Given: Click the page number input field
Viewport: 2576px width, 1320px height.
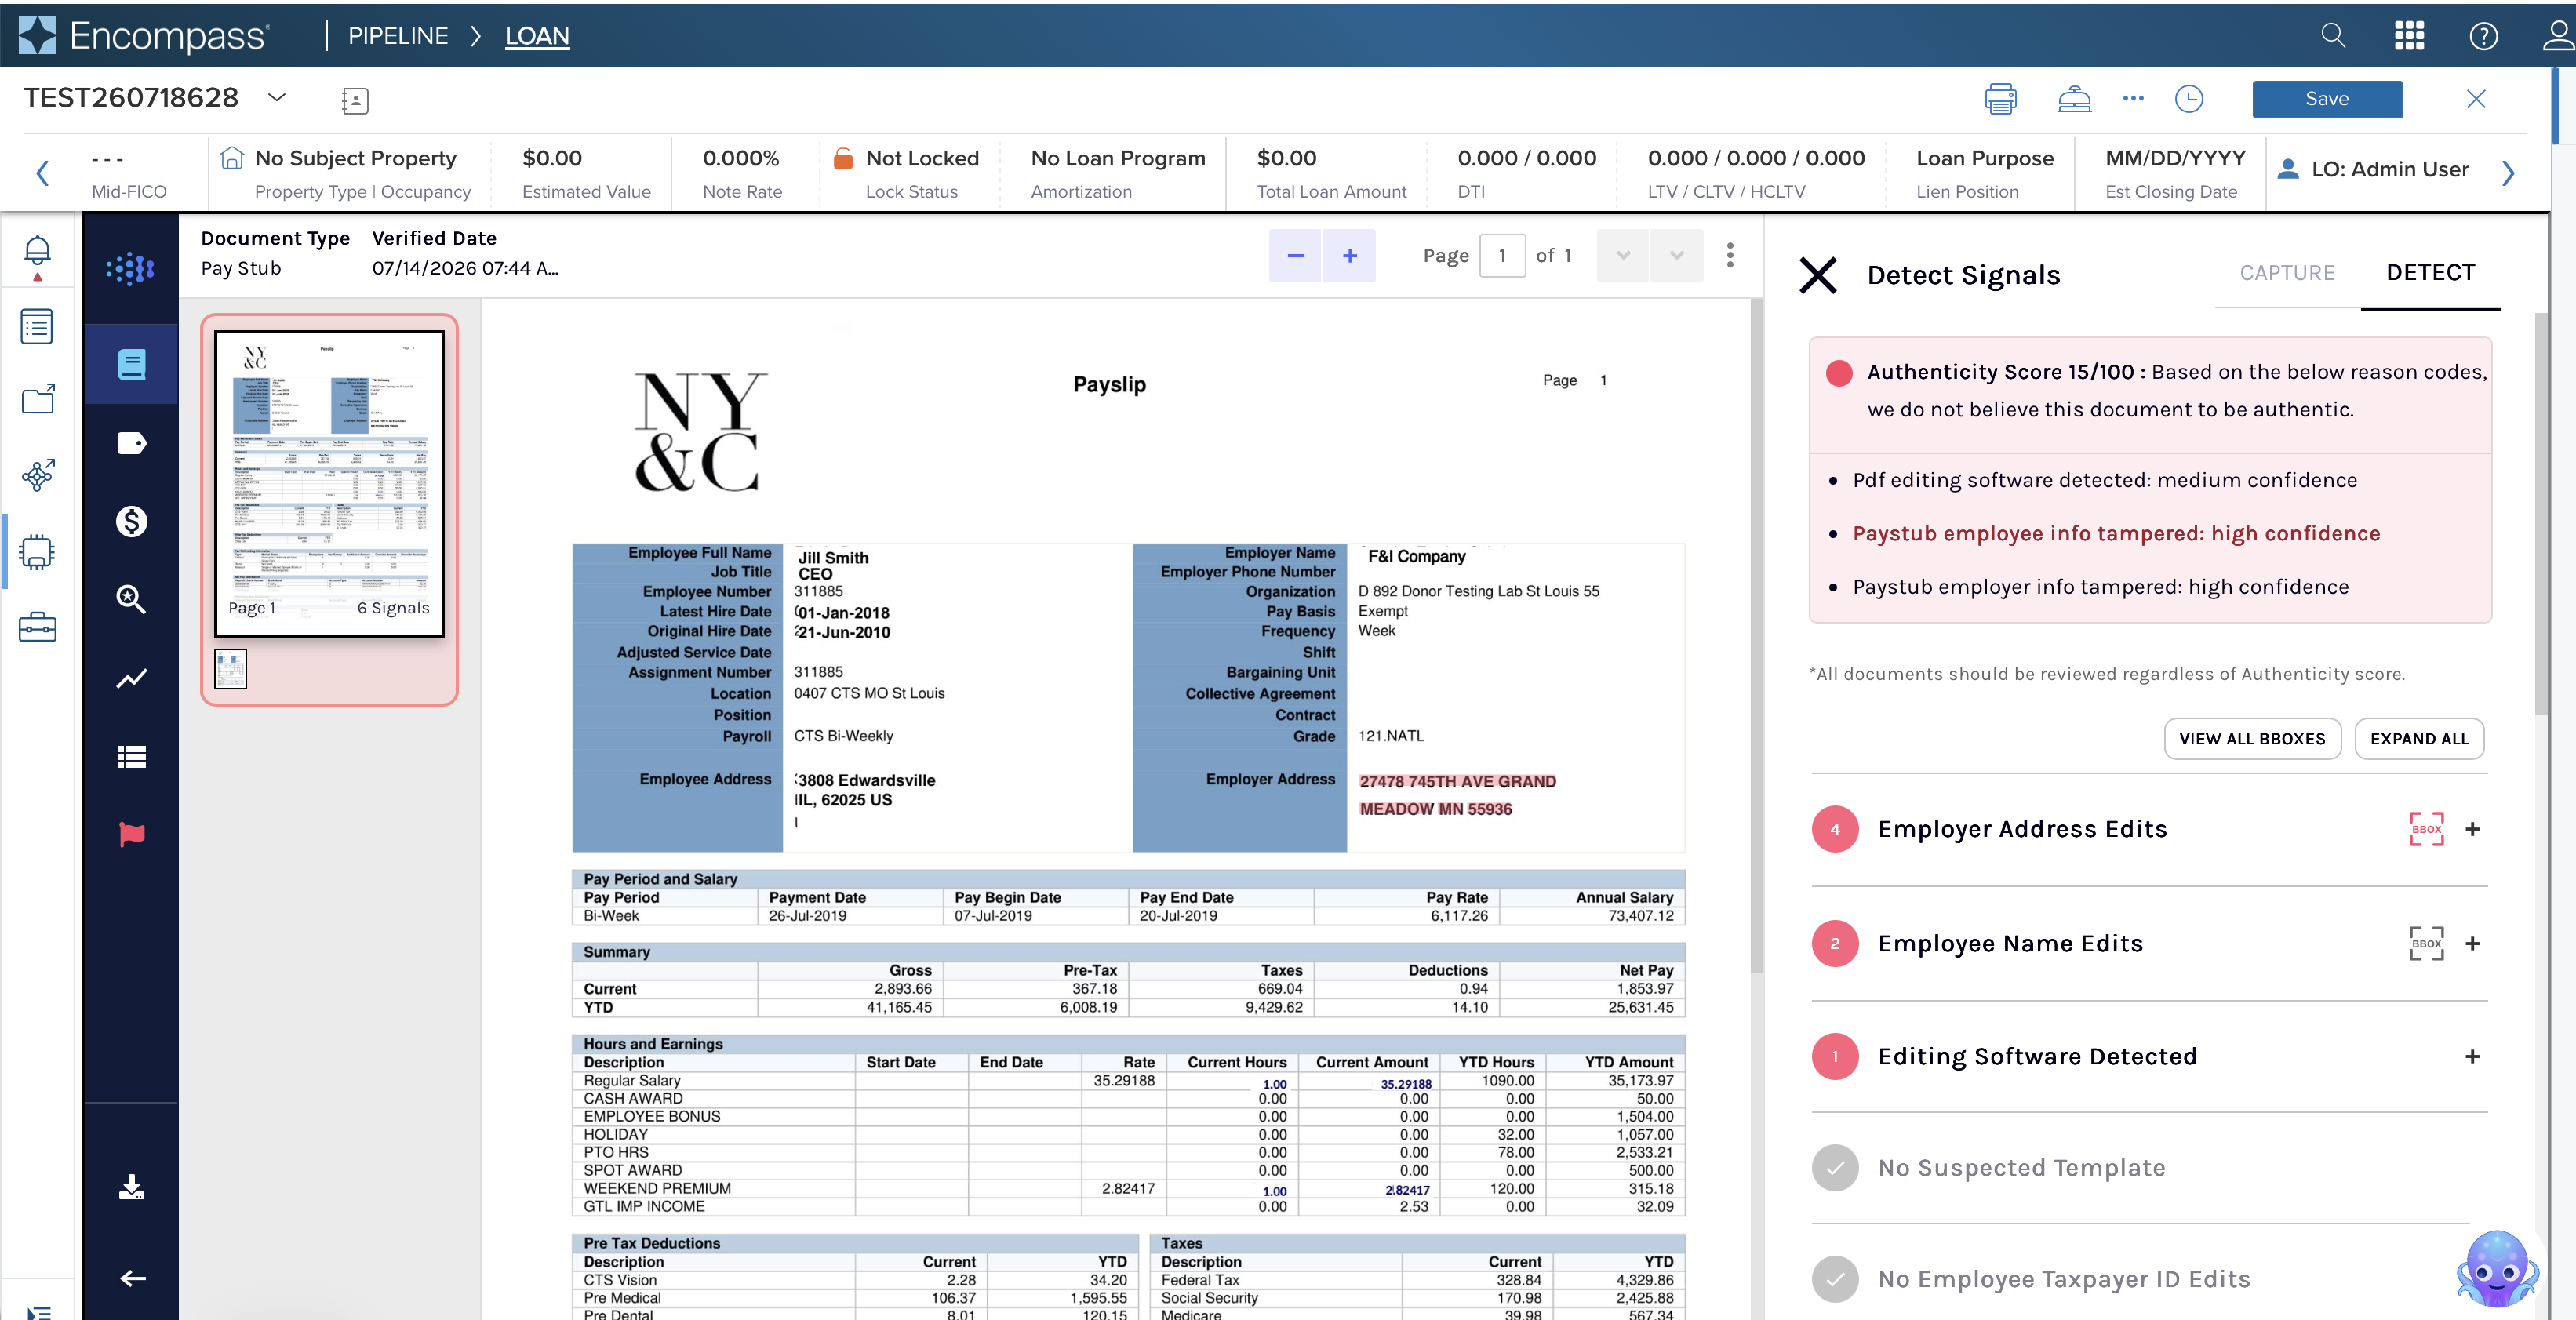Looking at the screenshot, I should [1501, 256].
